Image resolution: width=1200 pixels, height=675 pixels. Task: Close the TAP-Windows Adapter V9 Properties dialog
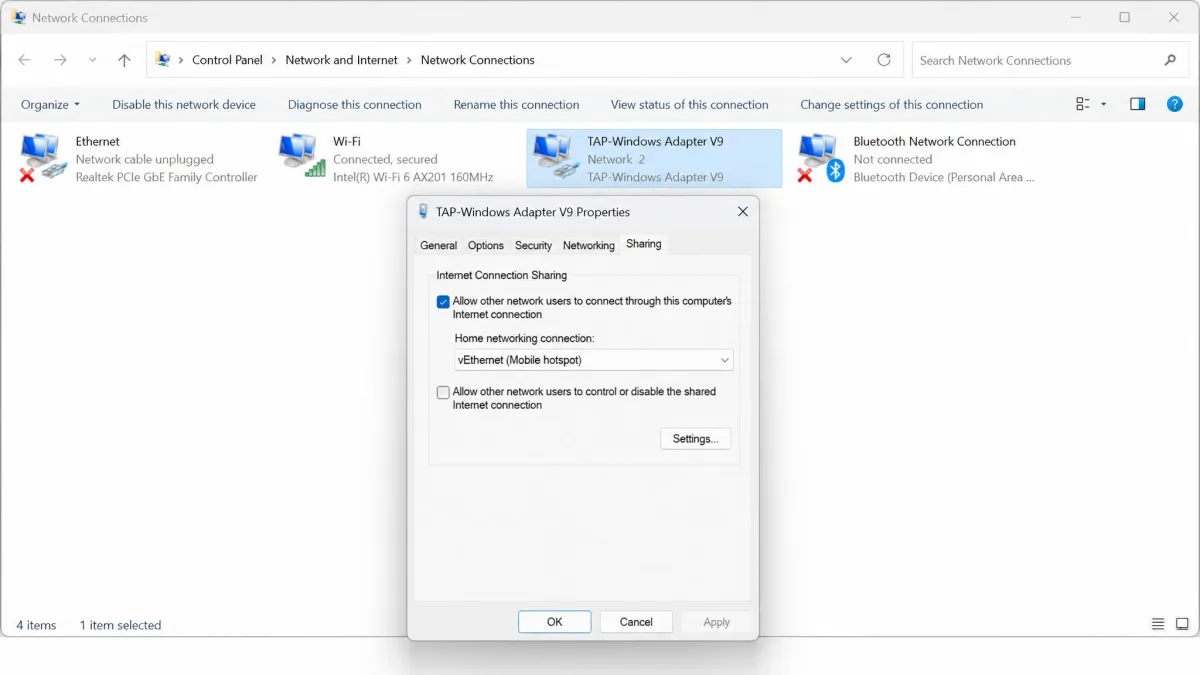click(x=742, y=212)
